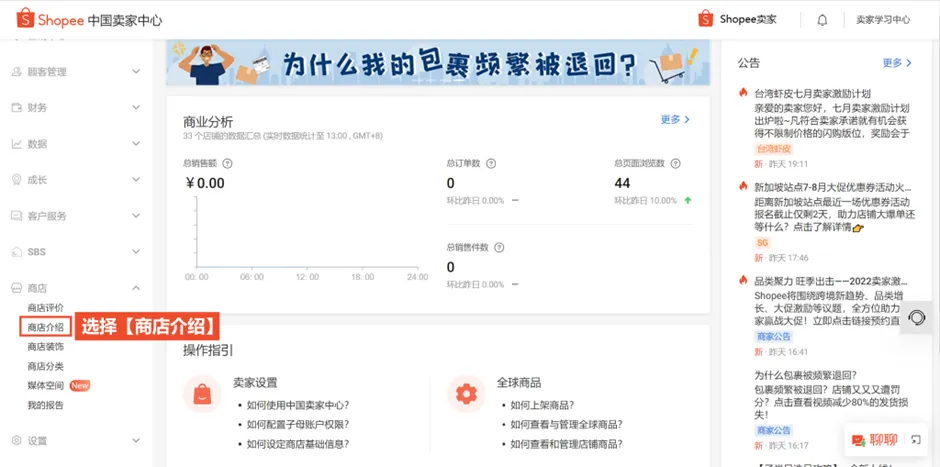
Task: Click 更多 in 公告 panel
Action: click(x=897, y=62)
